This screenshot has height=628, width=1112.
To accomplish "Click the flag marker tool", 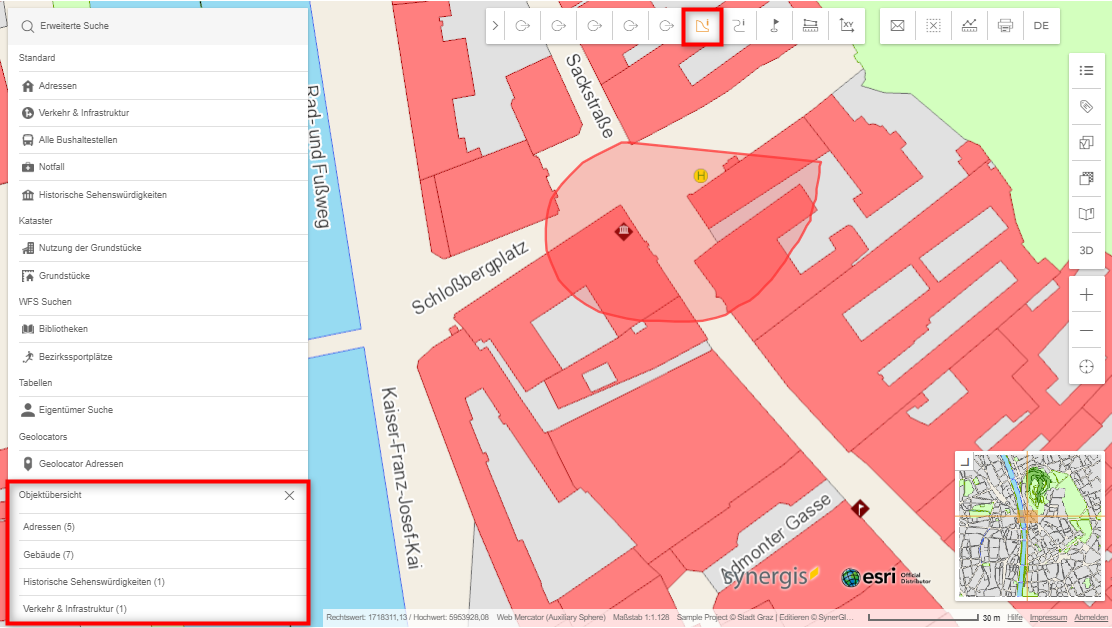I will point(775,26).
